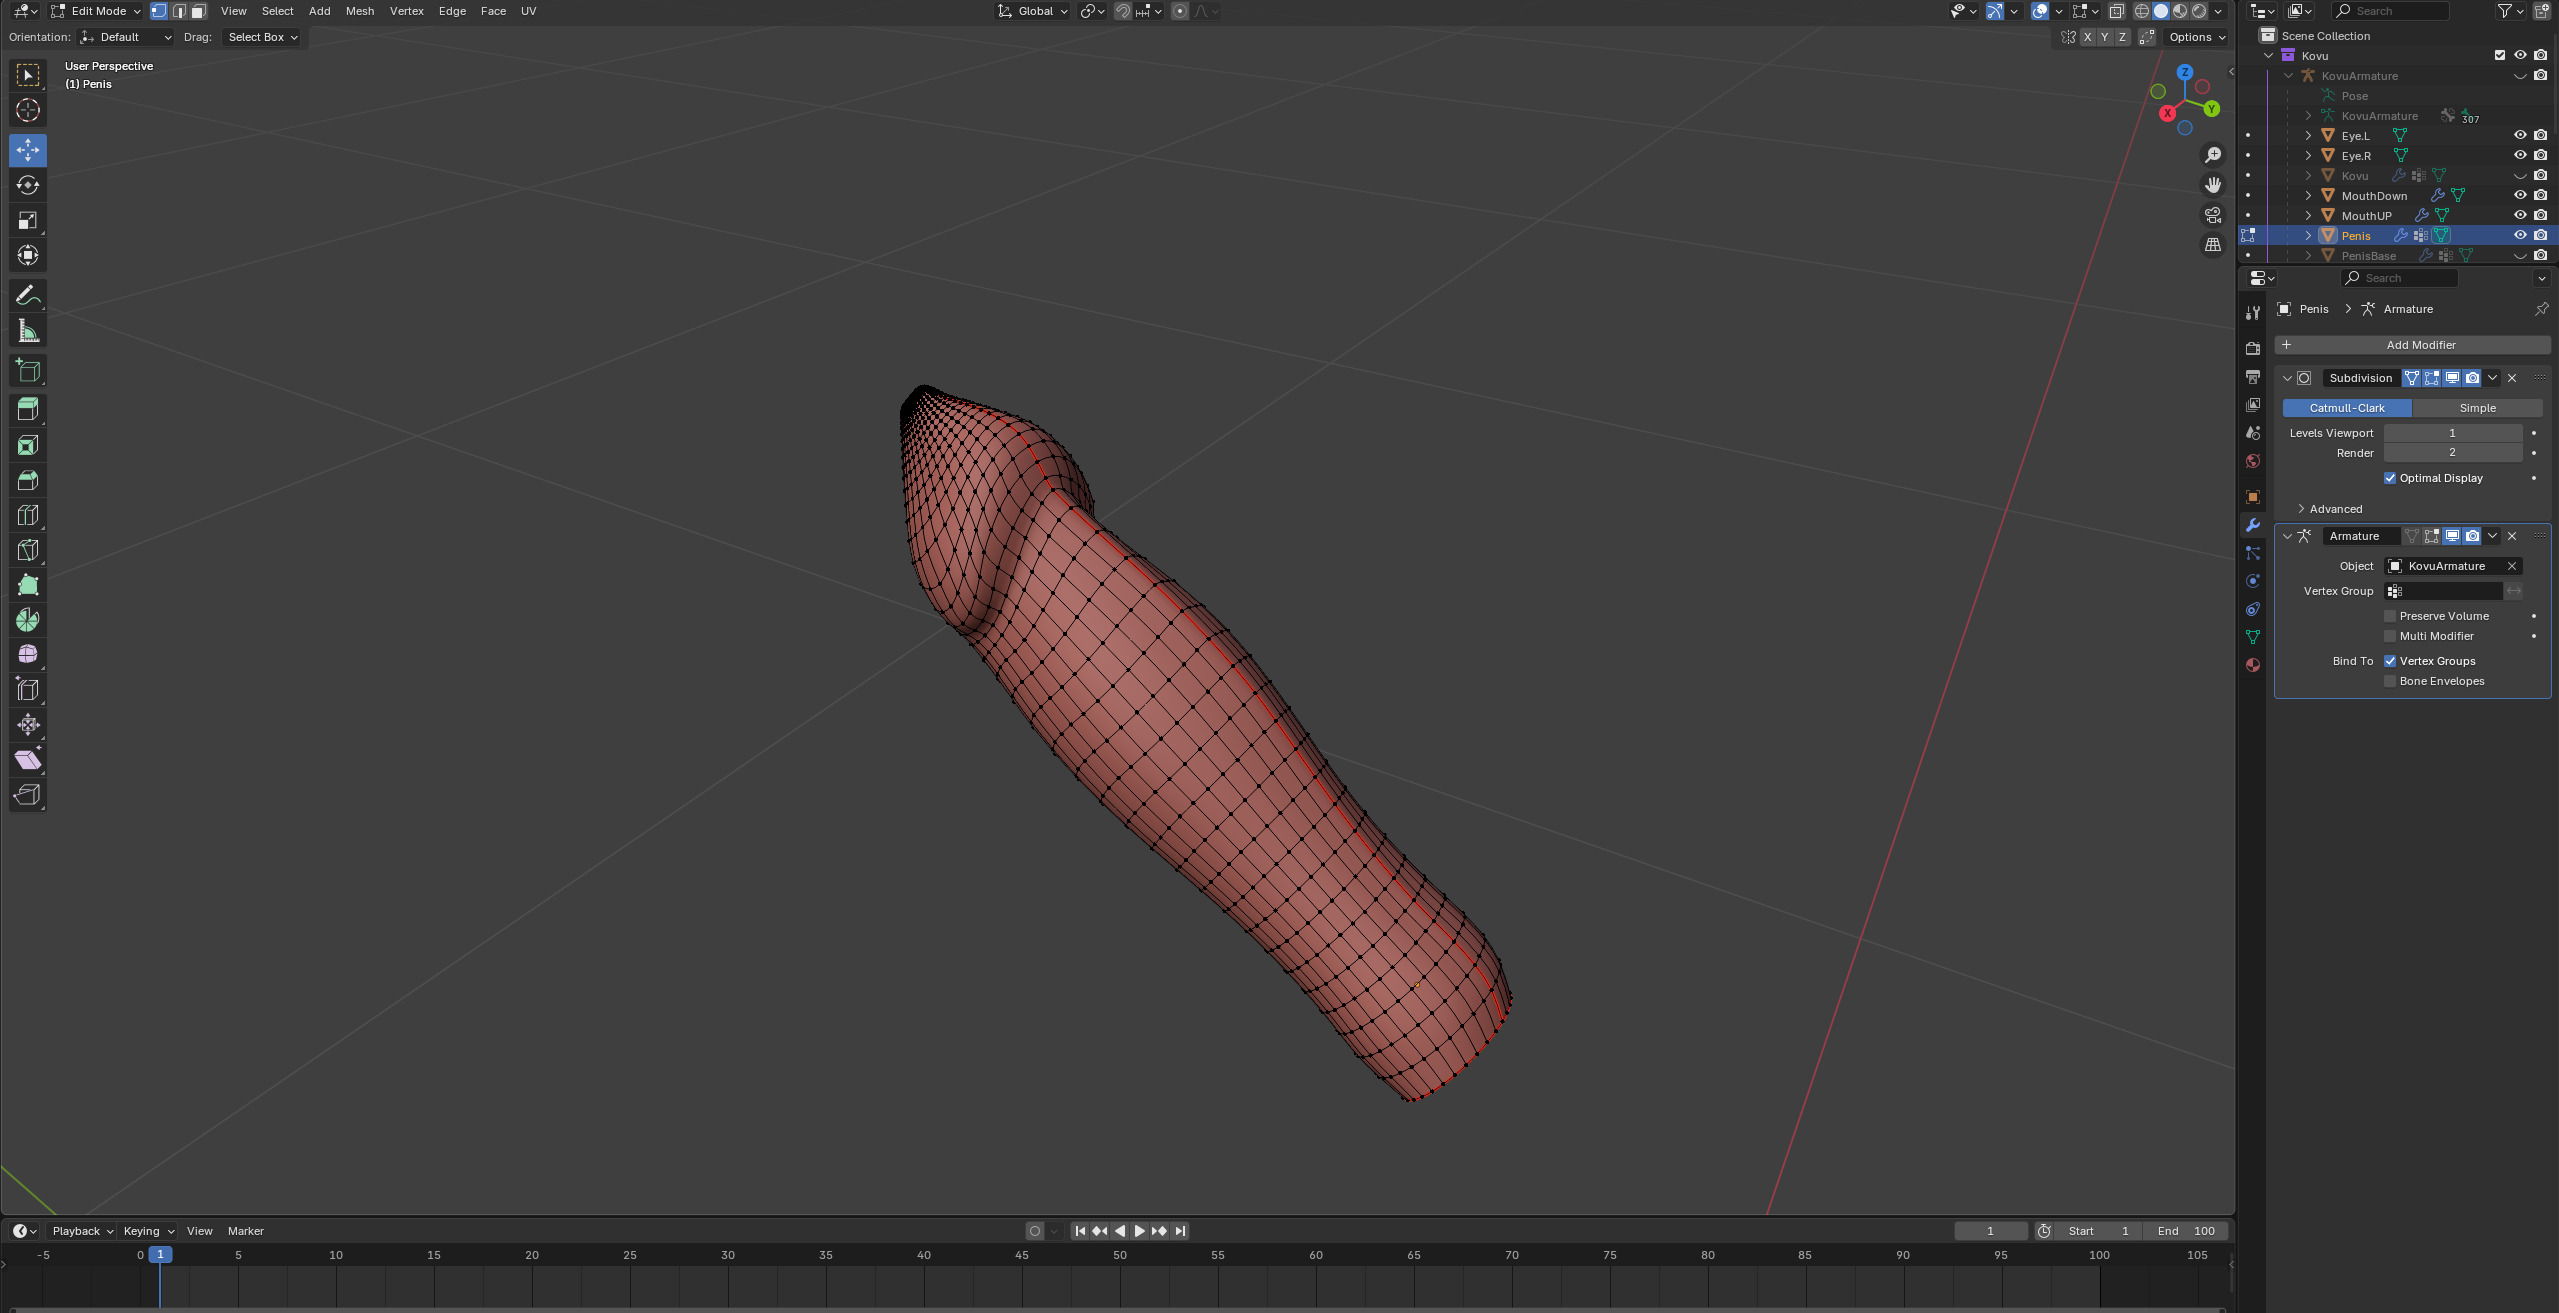Select the Measure tool
Image resolution: width=2559 pixels, height=1313 pixels.
coord(28,331)
